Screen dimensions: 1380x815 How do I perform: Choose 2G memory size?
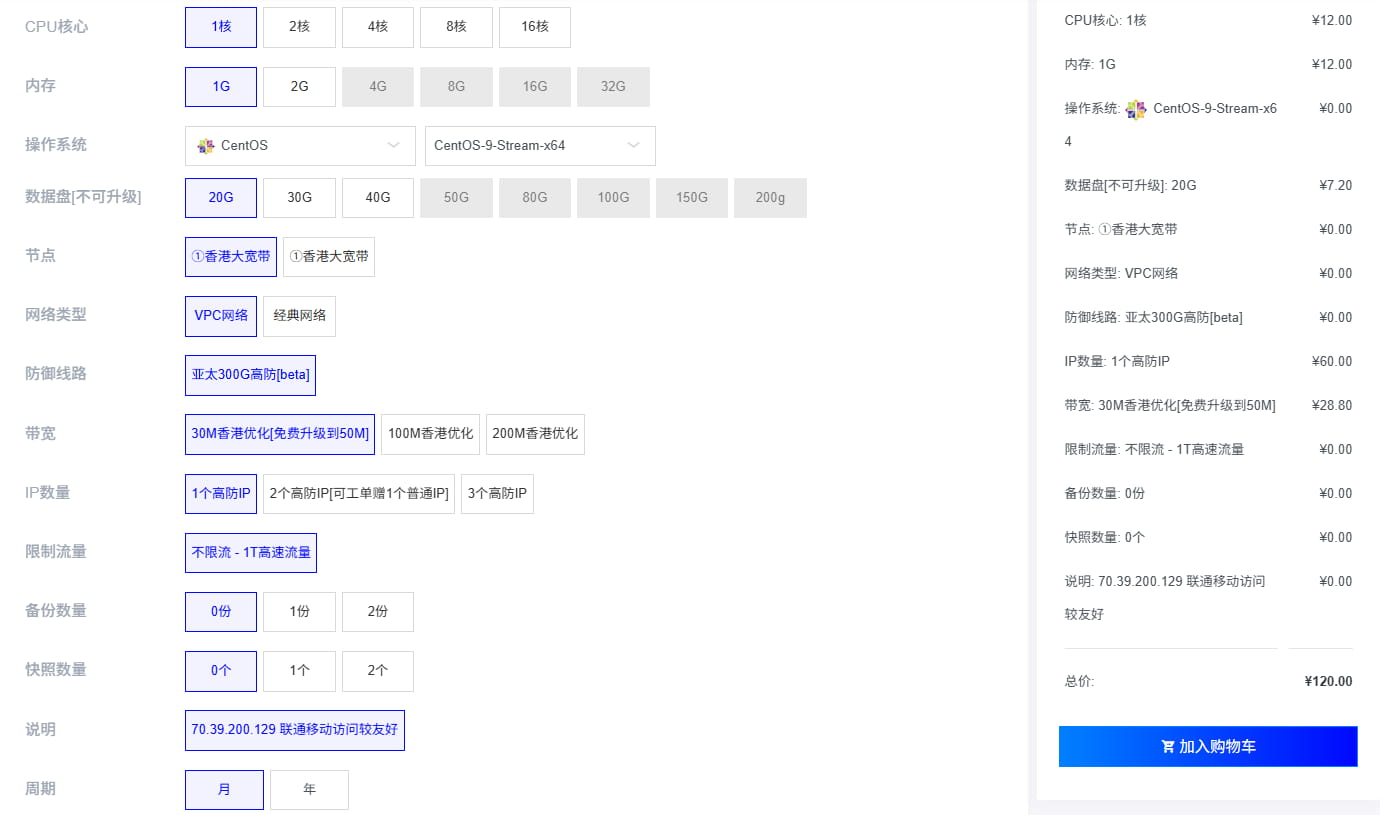[x=299, y=87]
